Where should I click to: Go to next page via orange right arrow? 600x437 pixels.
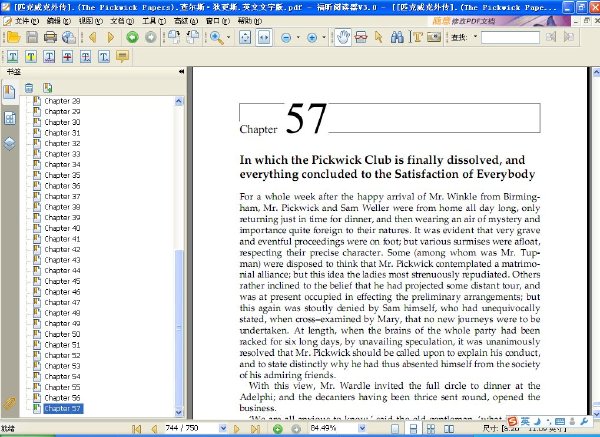(111, 37)
